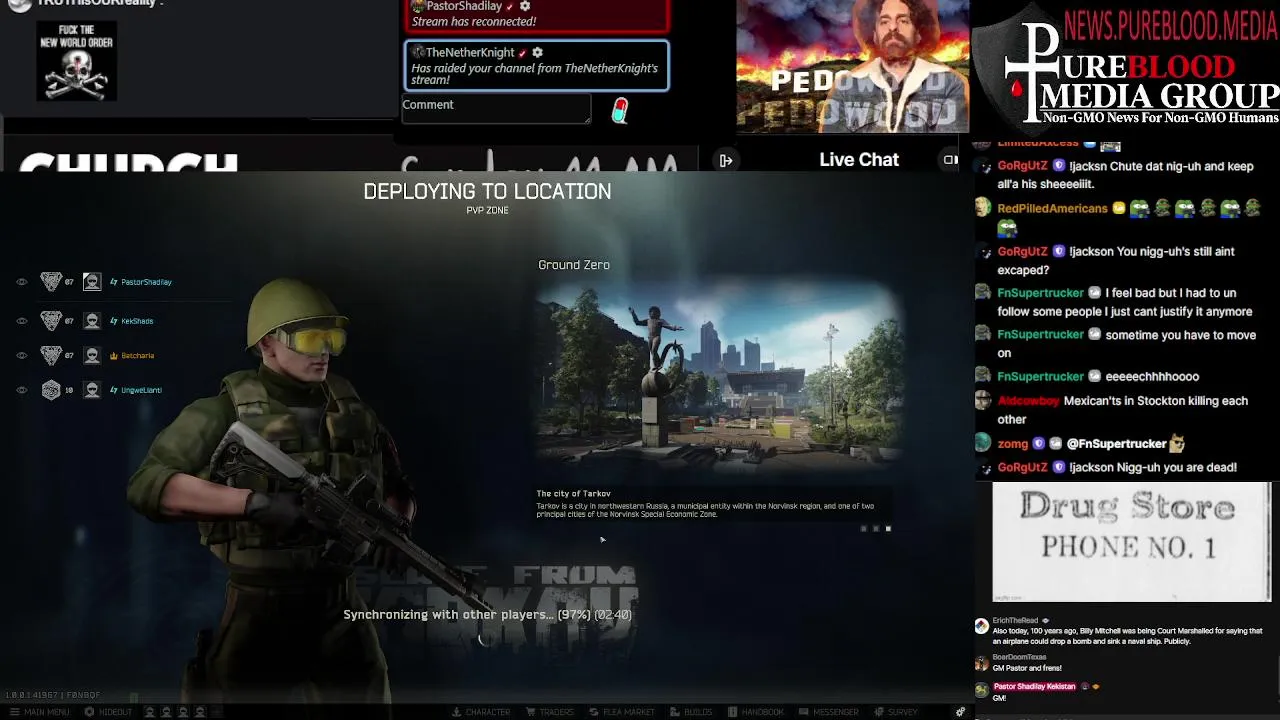Open game settings gear in bottom-right bar
This screenshot has height=720, width=1280.
(x=960, y=712)
